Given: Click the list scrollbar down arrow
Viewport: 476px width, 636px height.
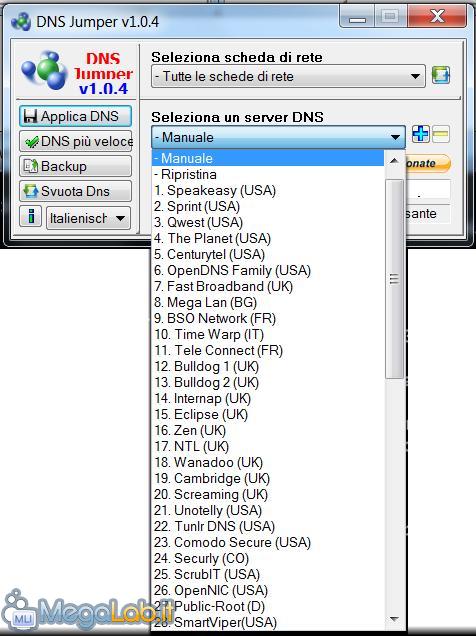Looking at the screenshot, I should [395, 619].
